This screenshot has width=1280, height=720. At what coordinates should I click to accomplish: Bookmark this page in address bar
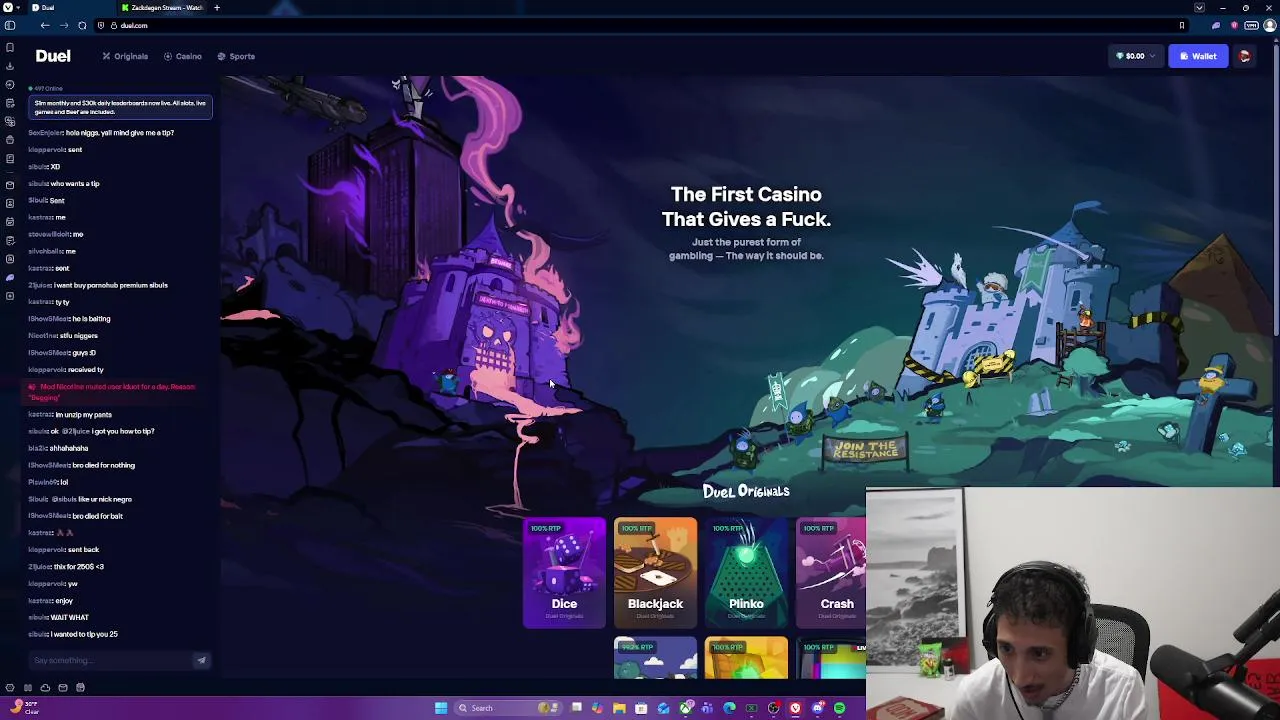[1181, 25]
